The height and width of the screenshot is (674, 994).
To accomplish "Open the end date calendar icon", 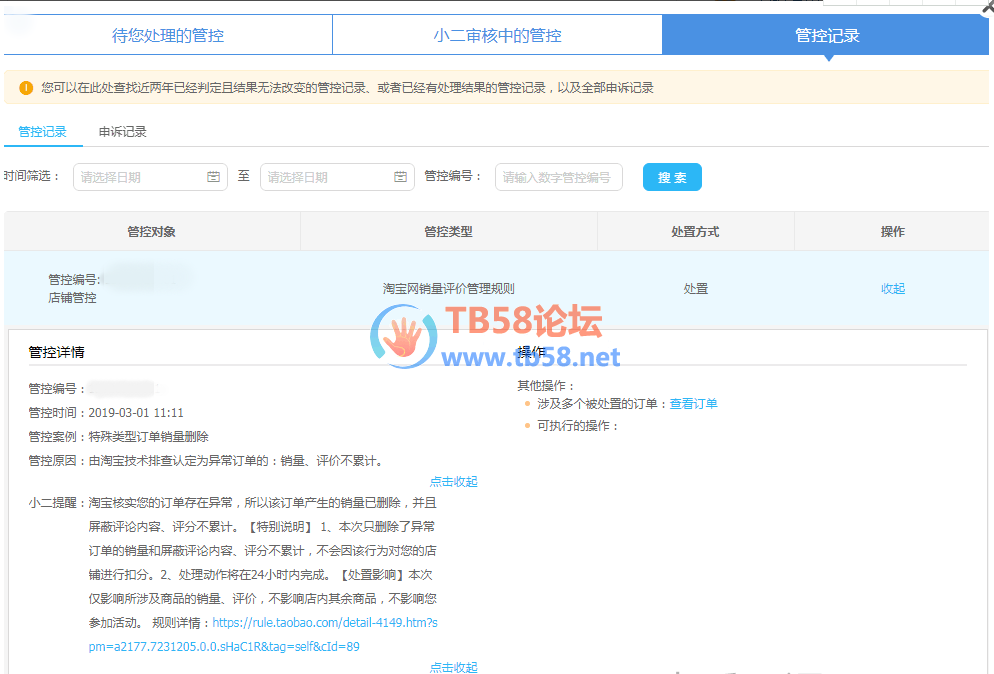I will (401, 177).
